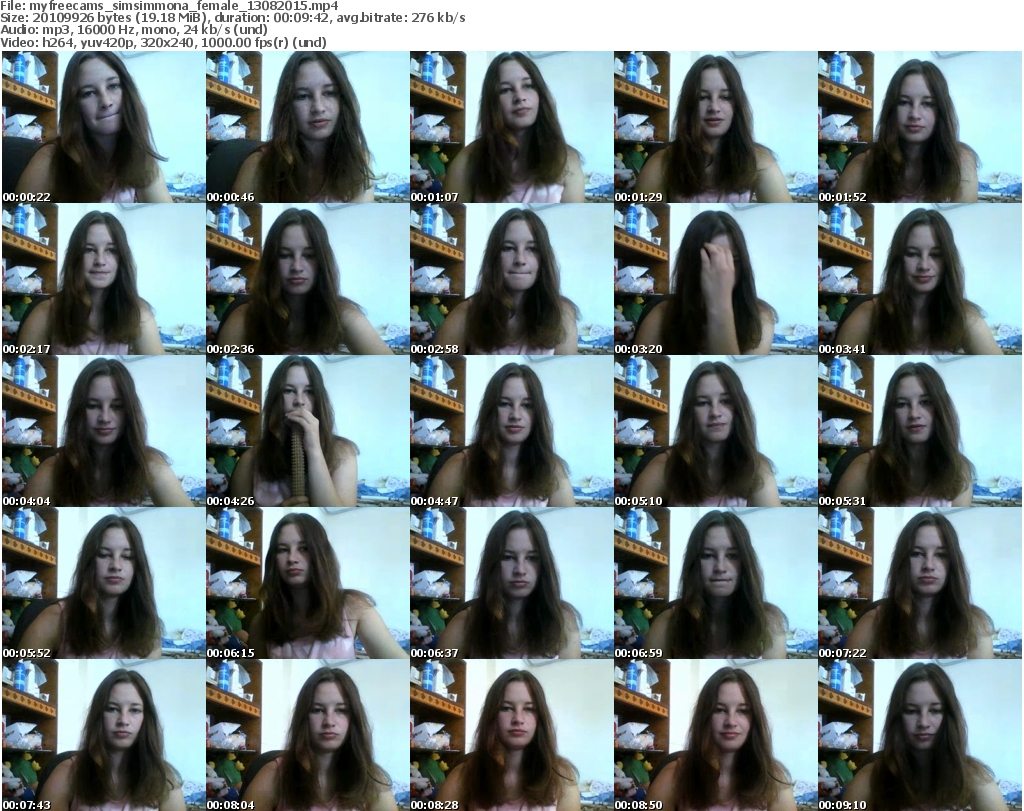Choose the 00:06:15 thumbnail

click(x=308, y=584)
